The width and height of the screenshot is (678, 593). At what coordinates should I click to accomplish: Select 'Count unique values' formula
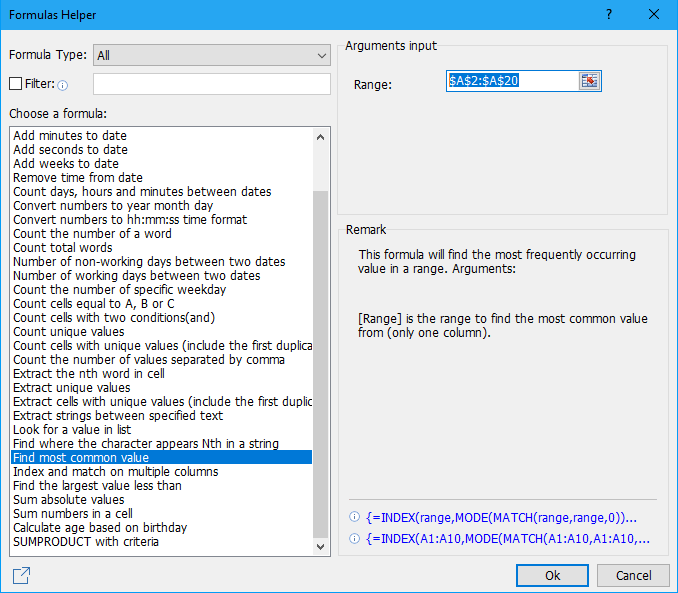click(x=68, y=332)
